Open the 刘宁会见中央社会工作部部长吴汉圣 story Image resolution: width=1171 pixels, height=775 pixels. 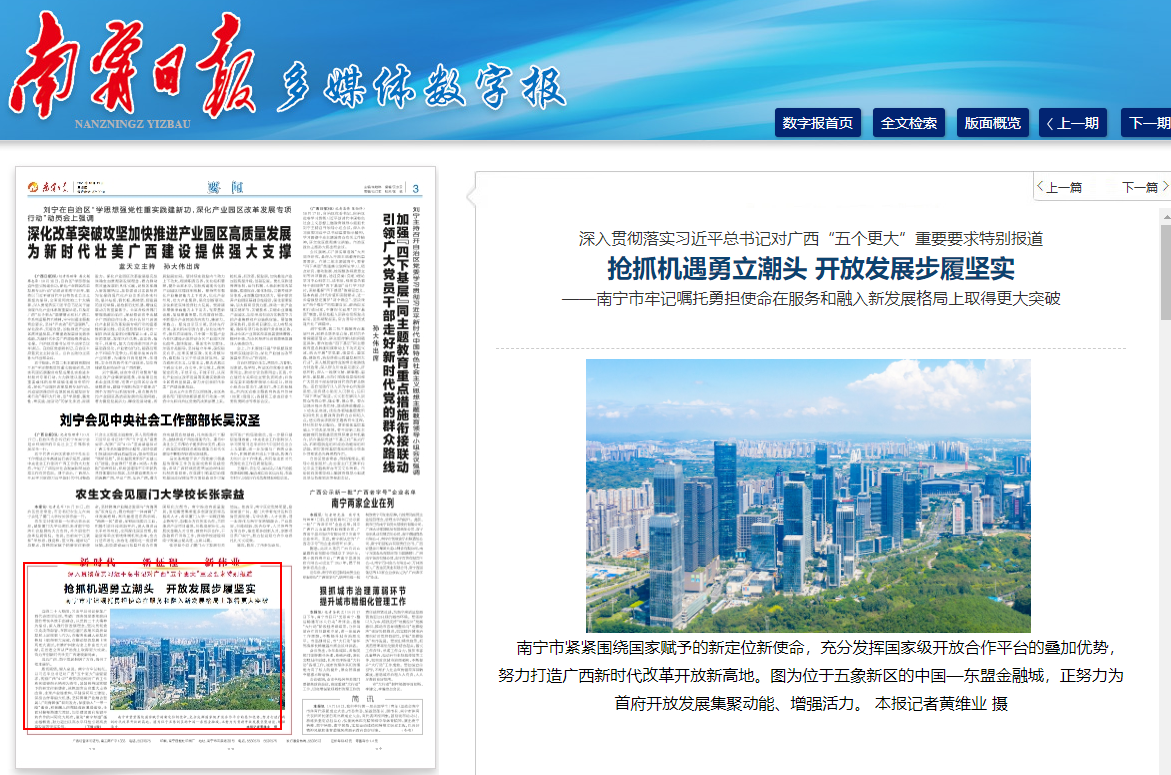pyautogui.click(x=160, y=420)
